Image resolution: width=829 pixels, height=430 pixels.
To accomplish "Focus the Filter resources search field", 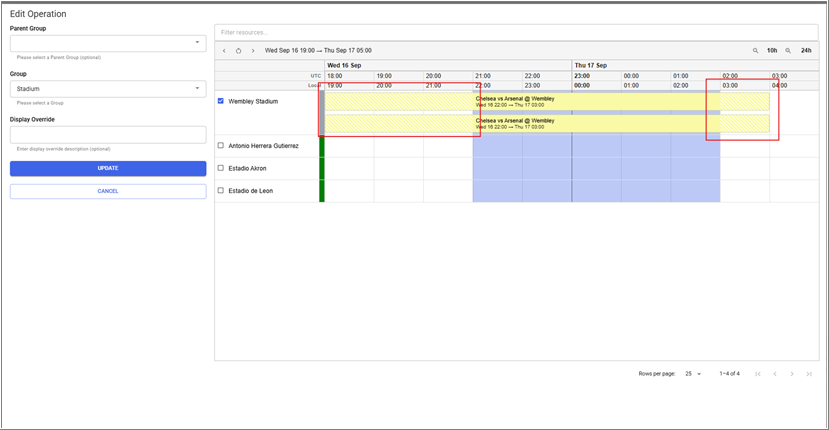I will [516, 32].
